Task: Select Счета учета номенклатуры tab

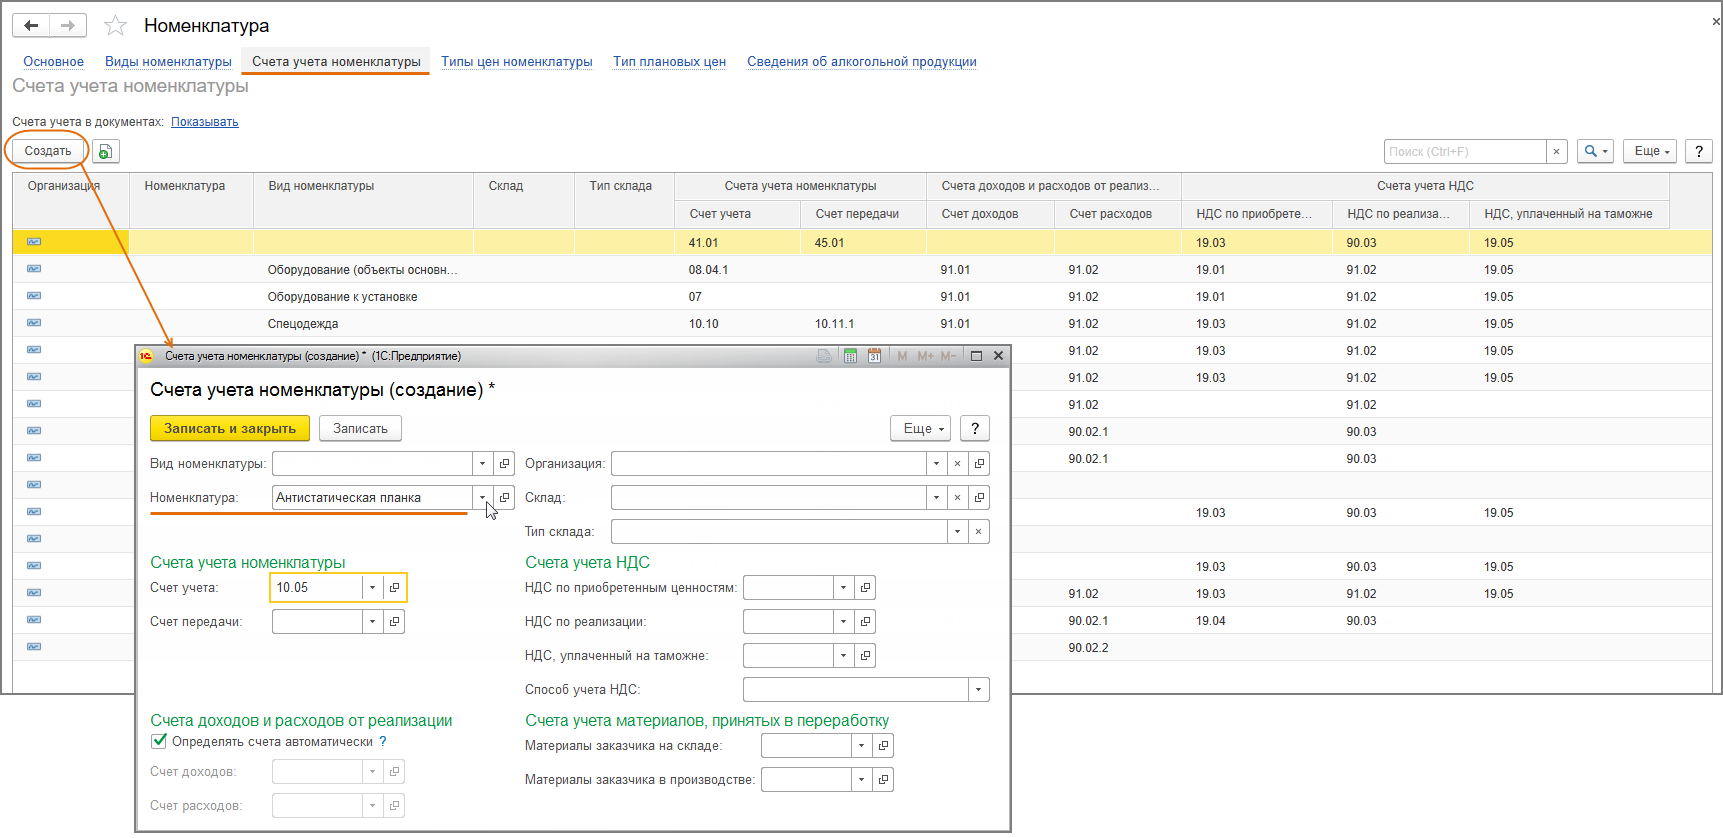Action: click(x=336, y=62)
